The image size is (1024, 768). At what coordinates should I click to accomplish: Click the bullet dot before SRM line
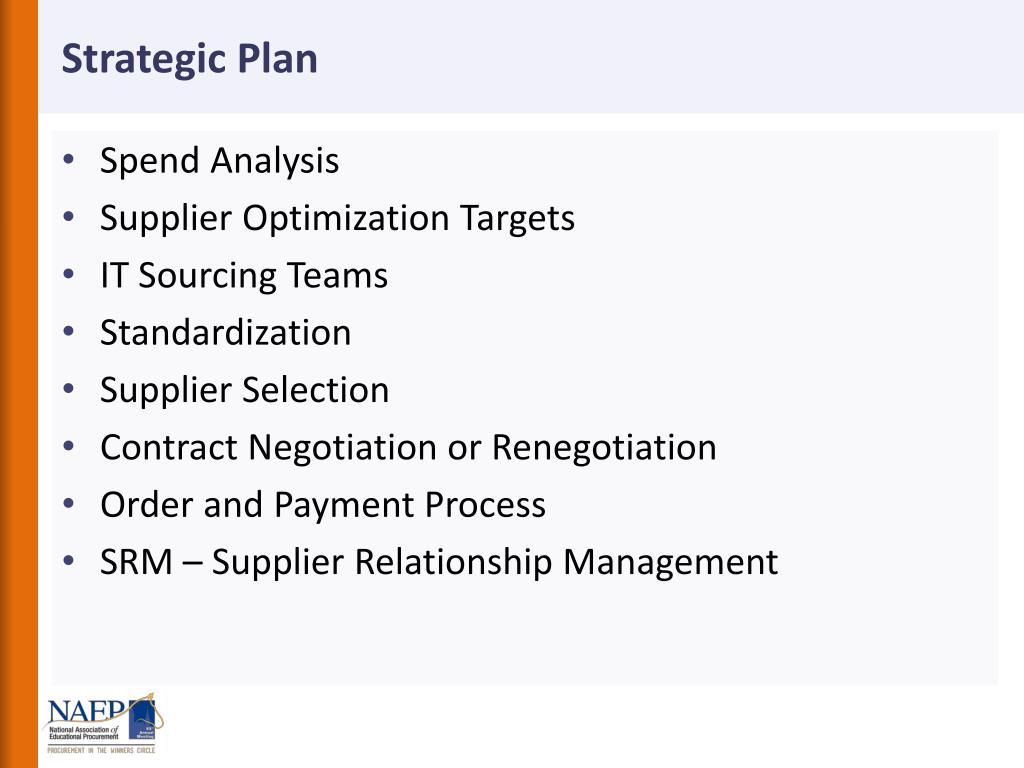[69, 560]
